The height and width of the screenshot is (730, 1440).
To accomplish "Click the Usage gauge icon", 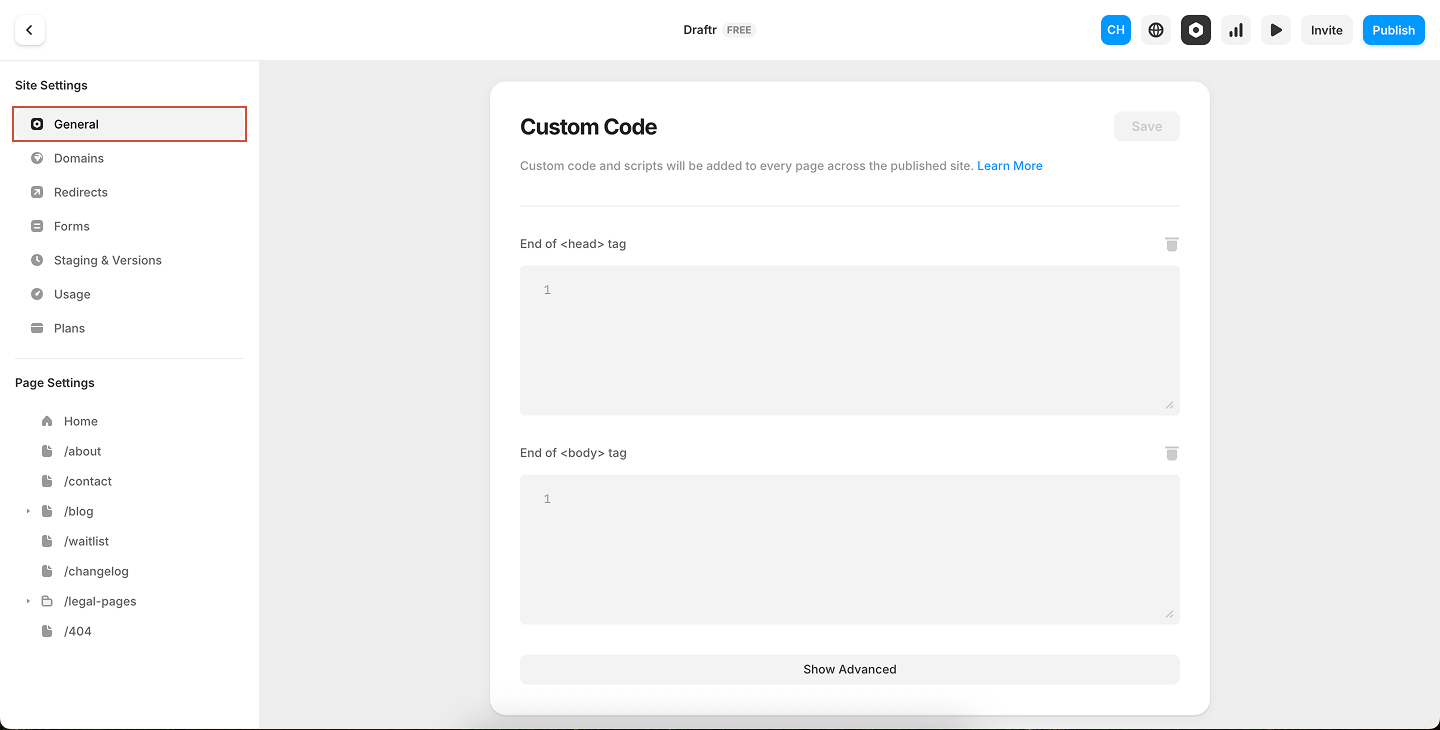I will [x=37, y=294].
